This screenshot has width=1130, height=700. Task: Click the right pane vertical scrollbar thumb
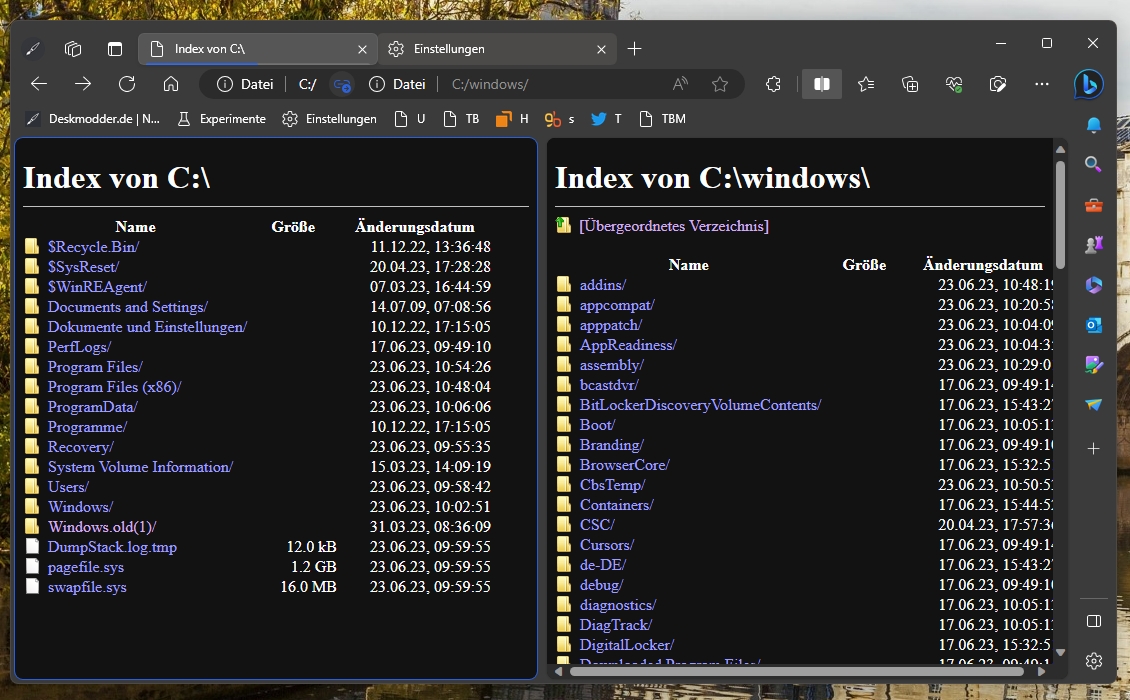tap(1060, 215)
